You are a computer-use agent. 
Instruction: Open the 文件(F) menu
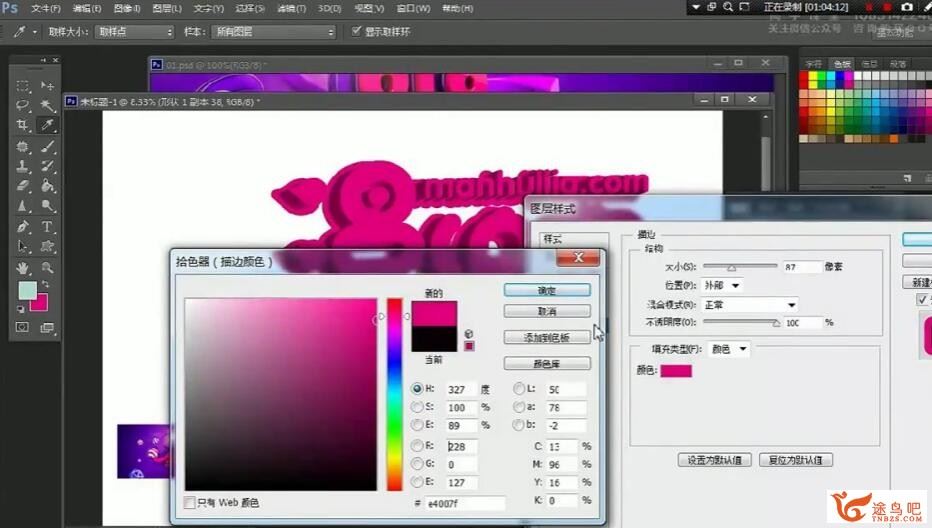(45, 8)
